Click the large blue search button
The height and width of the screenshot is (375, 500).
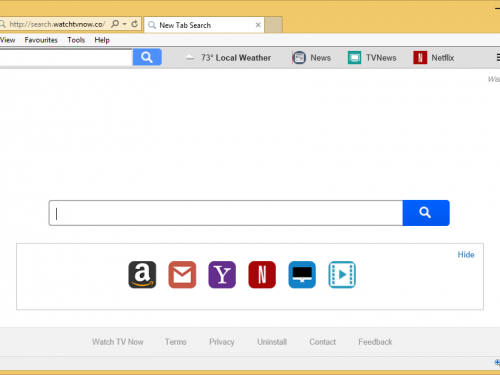pos(426,213)
